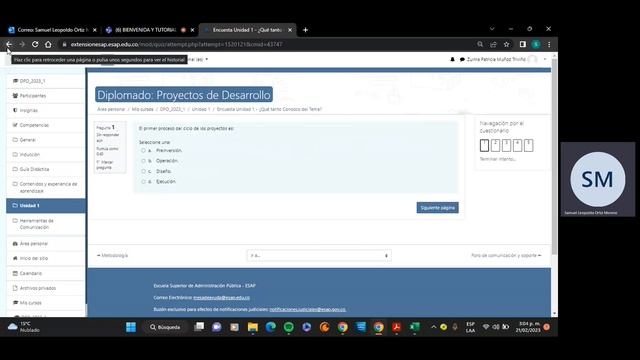Open notifications bell in Moodle header
Viewport: 640px width, 360px height.
click(x=452, y=59)
